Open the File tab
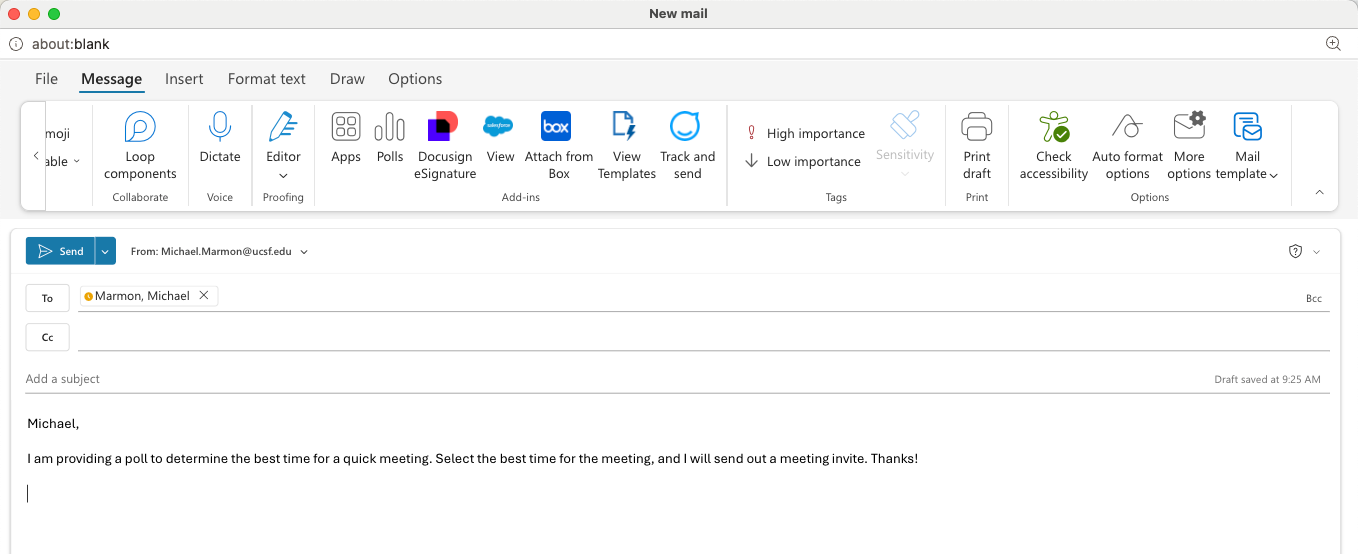The image size is (1358, 554). [x=46, y=79]
